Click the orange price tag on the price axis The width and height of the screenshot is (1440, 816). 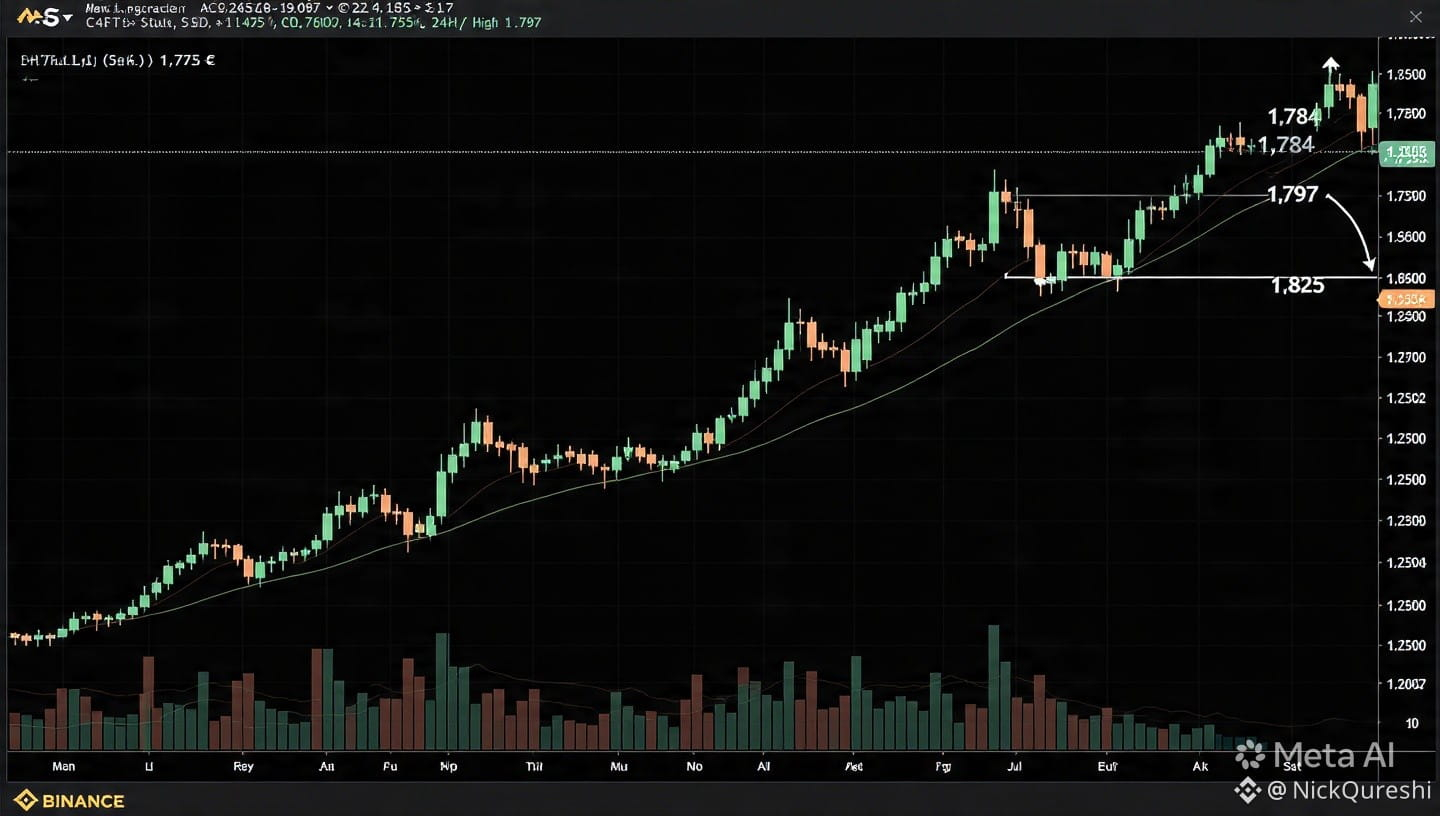click(x=1407, y=298)
